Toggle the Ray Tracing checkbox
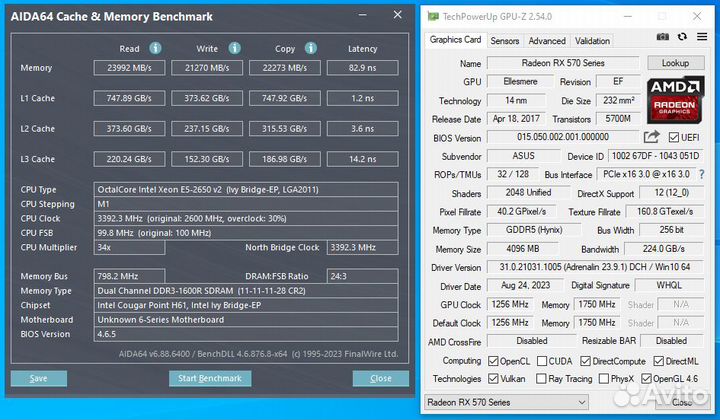The image size is (720, 420). pyautogui.click(x=541, y=379)
